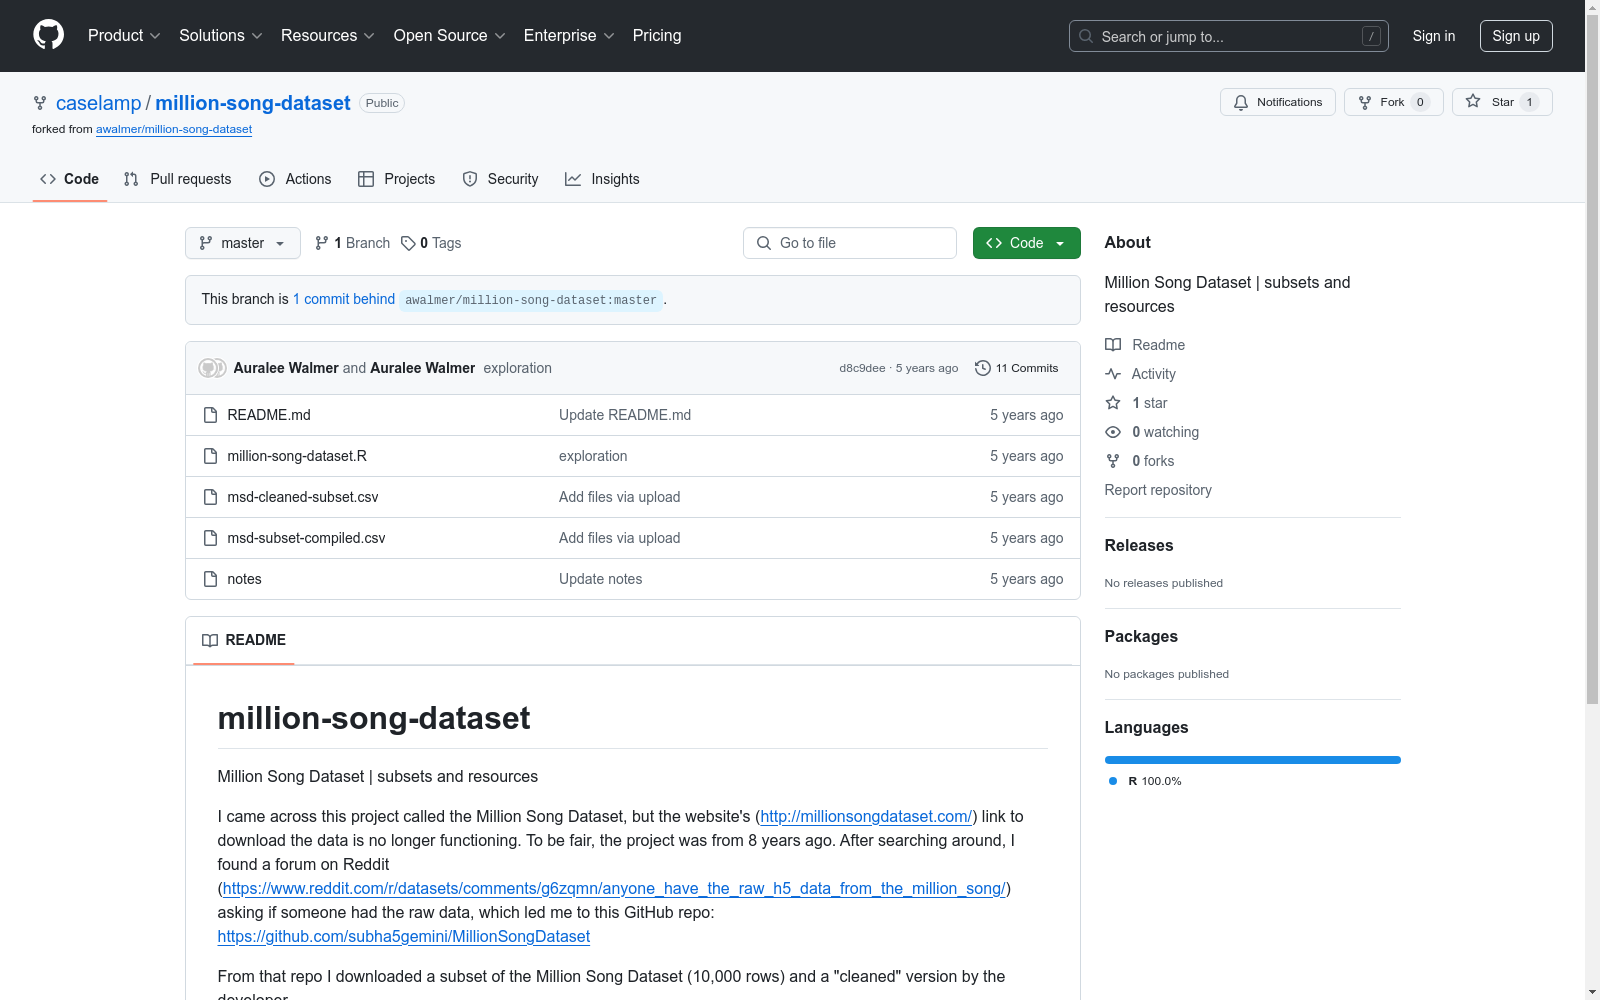The height and width of the screenshot is (1000, 1600).
Task: Open the README.md file
Action: point(269,415)
